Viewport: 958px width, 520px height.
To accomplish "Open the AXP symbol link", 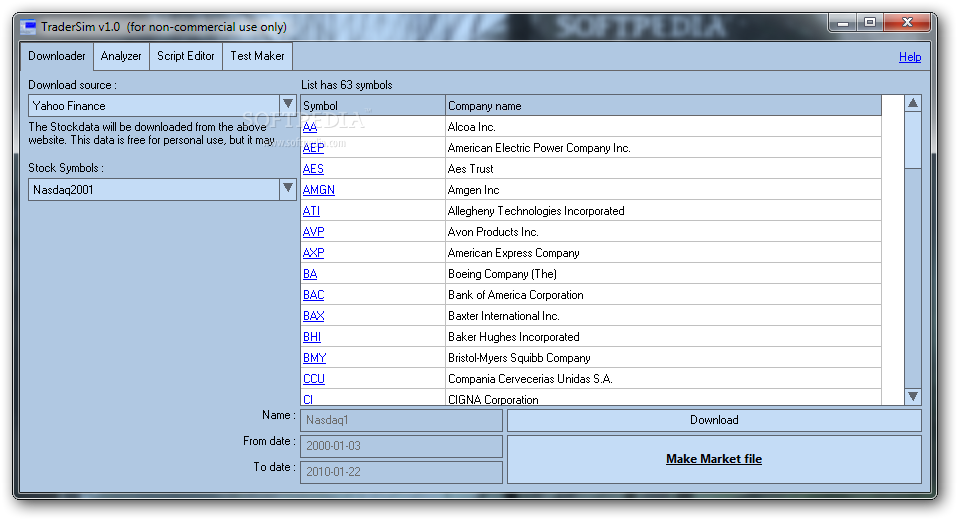I will click(x=313, y=253).
